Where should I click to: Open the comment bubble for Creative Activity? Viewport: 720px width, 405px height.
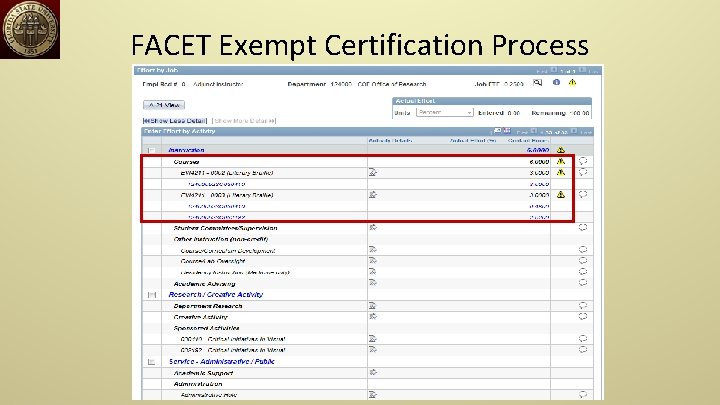tap(583, 316)
